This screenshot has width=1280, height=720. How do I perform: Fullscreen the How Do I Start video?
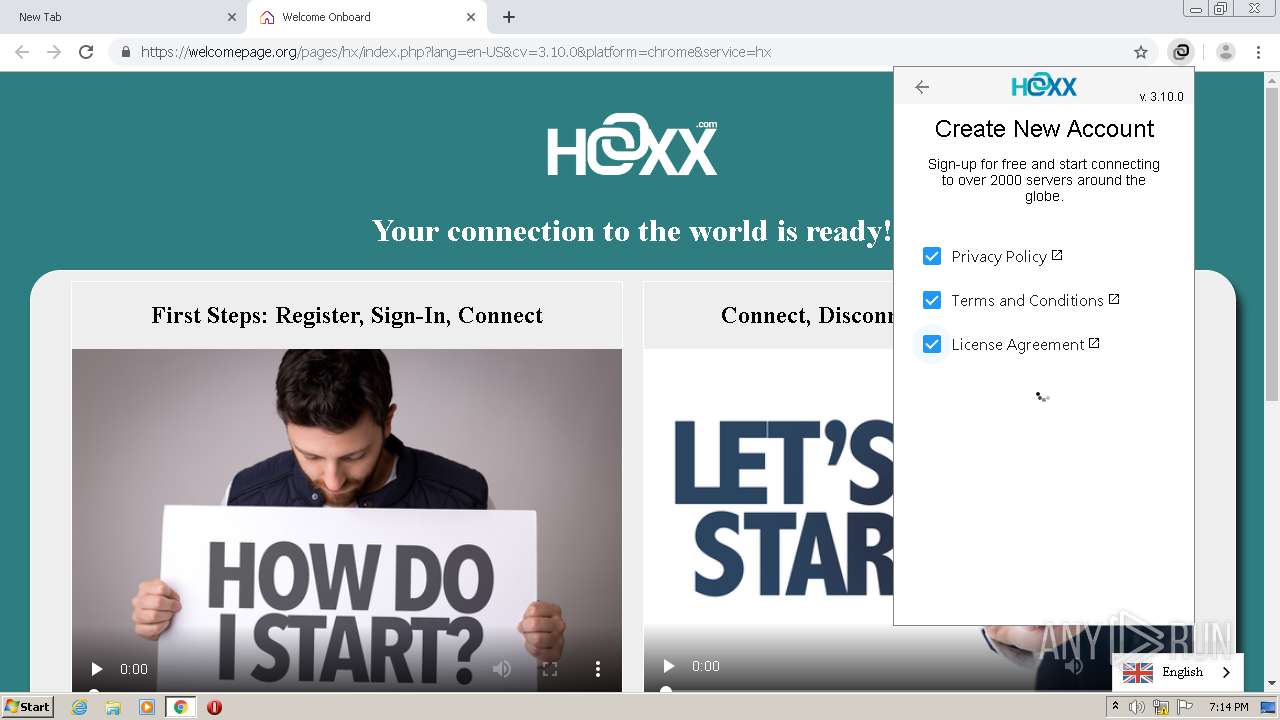[x=549, y=669]
